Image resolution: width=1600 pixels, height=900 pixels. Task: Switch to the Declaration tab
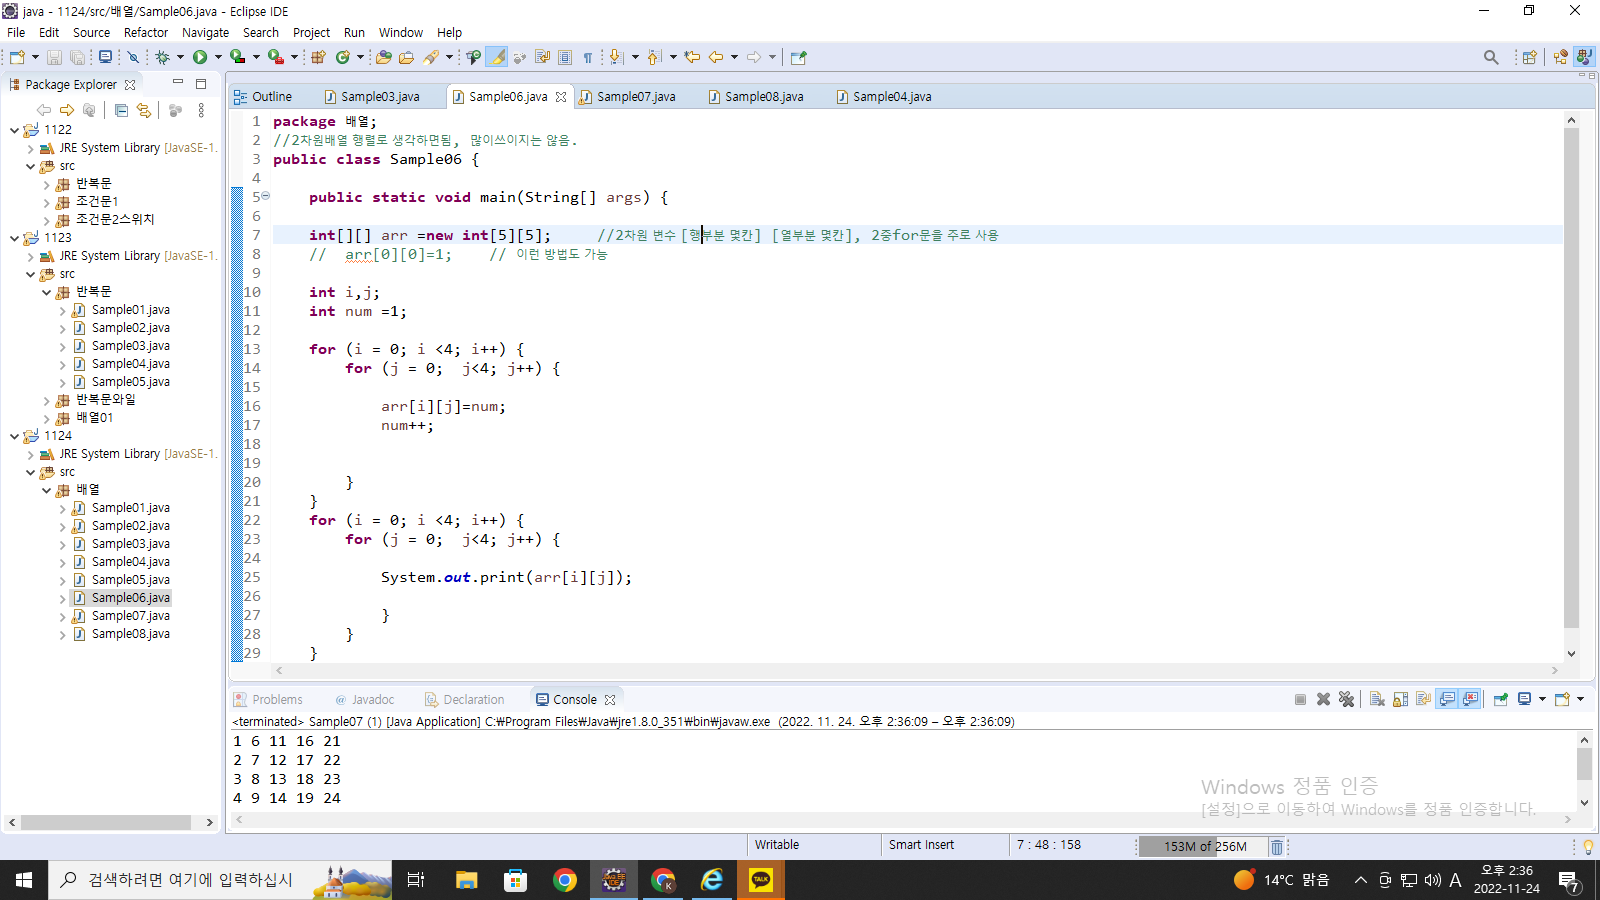(x=464, y=700)
